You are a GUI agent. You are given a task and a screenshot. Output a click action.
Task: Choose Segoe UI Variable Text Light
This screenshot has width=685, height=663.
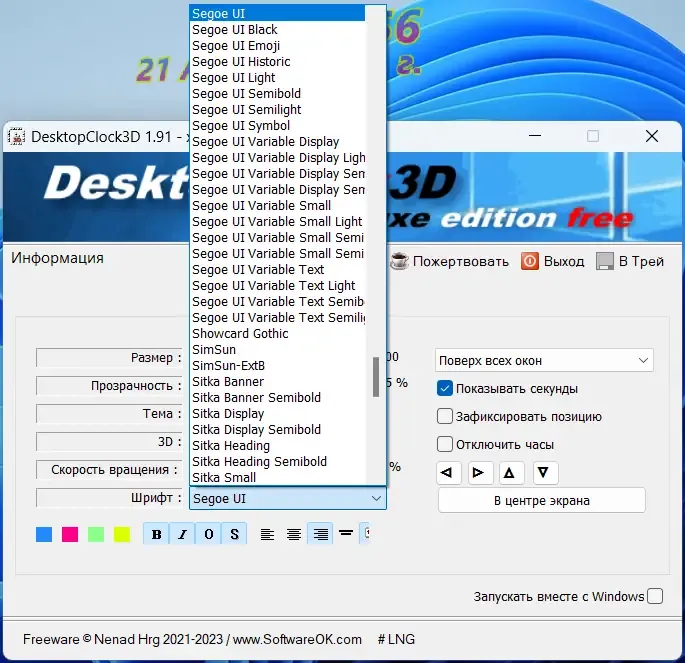[x=277, y=286]
